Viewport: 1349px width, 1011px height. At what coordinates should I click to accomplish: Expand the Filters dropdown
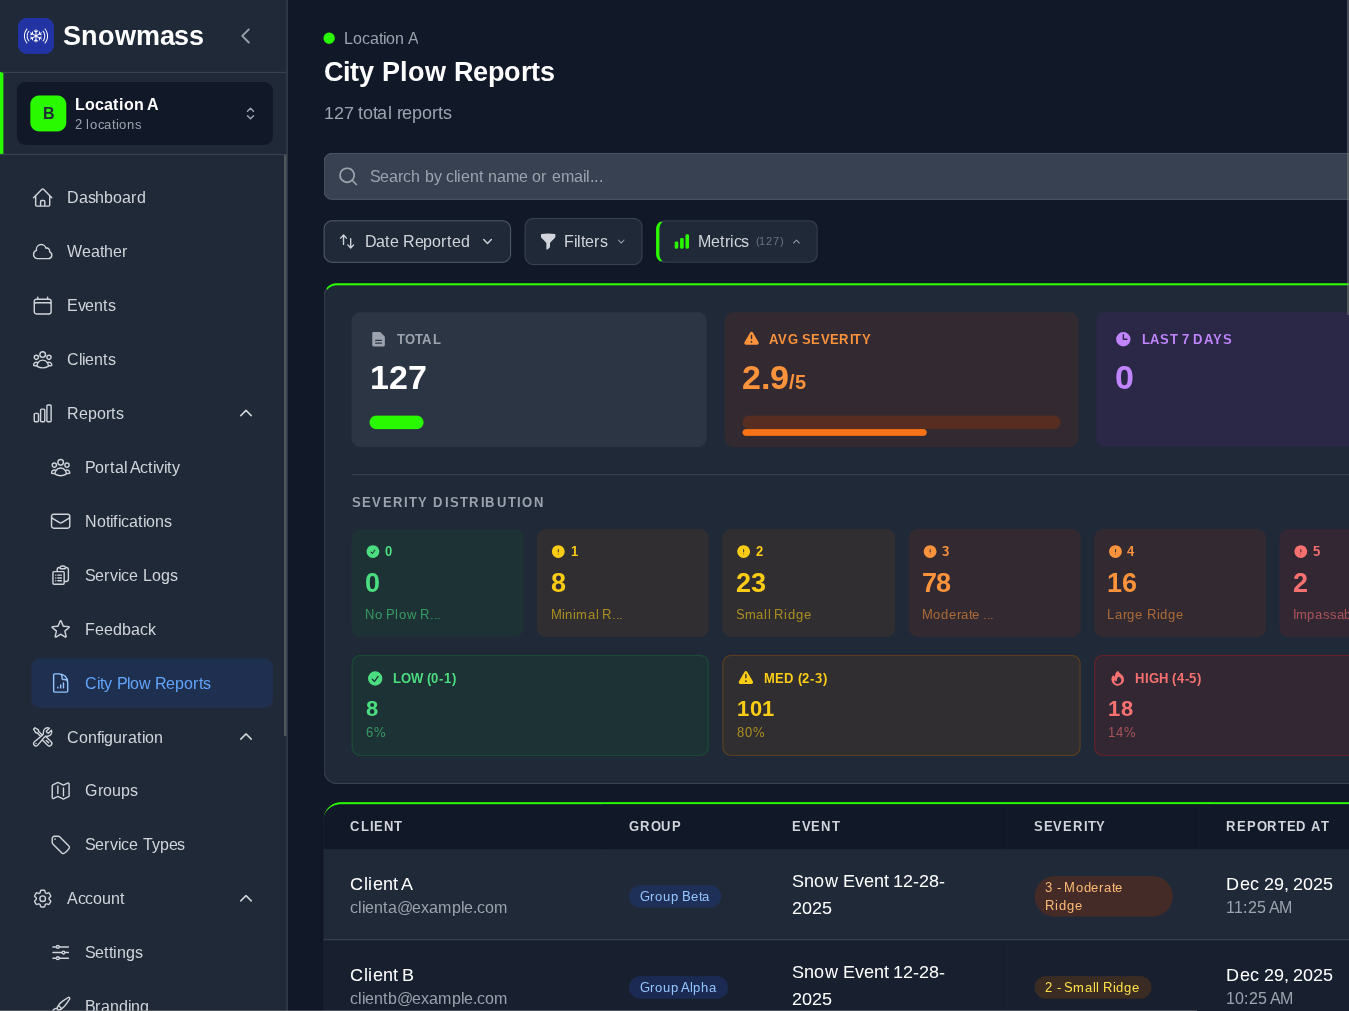point(583,242)
